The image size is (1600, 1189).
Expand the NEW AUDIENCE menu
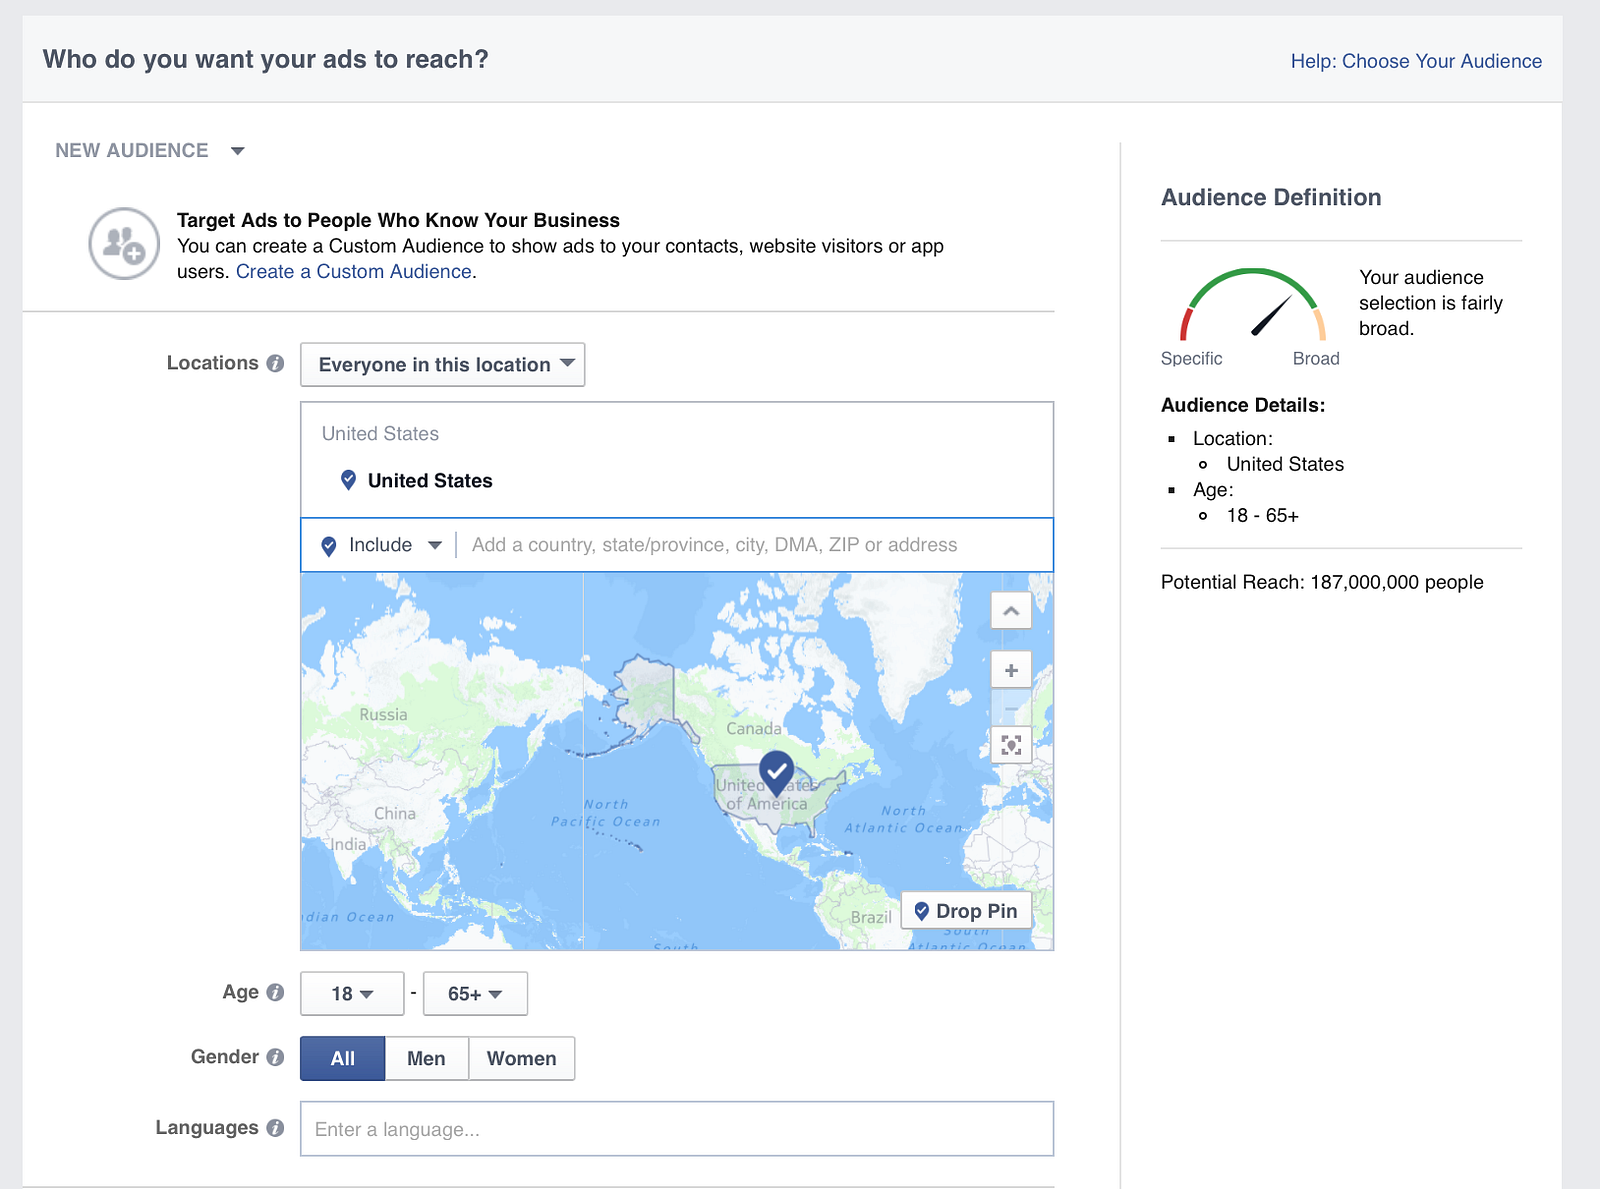click(150, 151)
